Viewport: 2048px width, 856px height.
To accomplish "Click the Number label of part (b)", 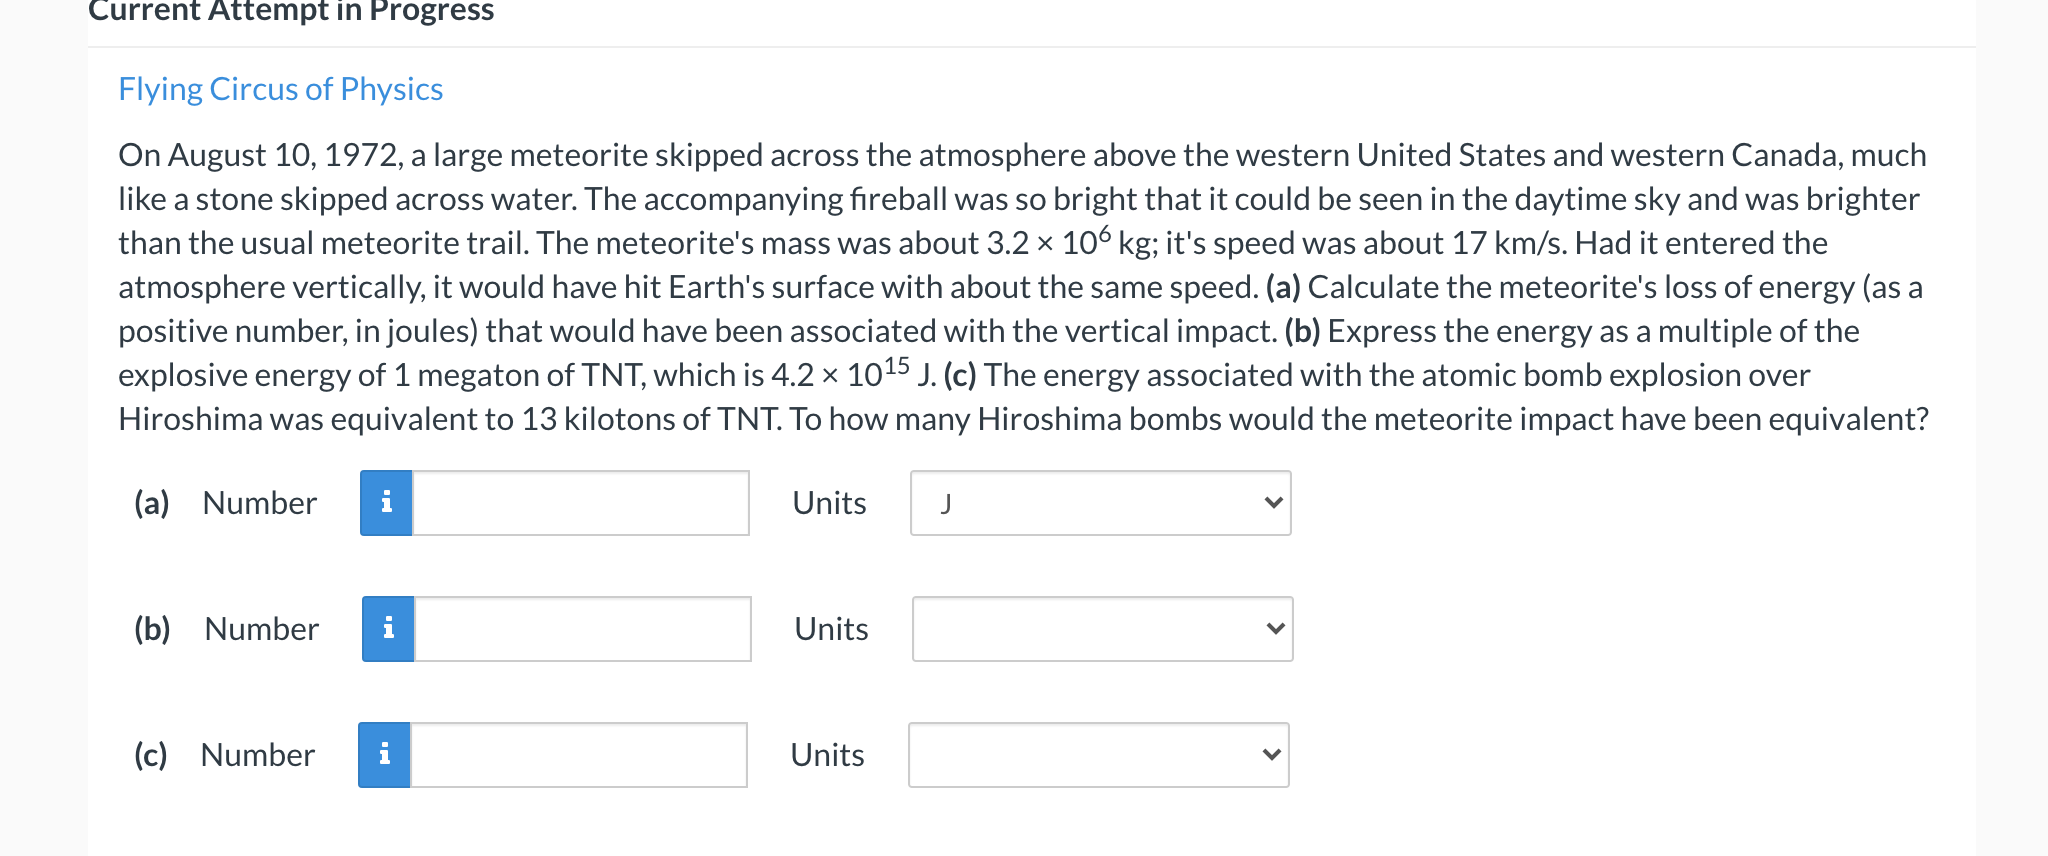I will pyautogui.click(x=261, y=629).
